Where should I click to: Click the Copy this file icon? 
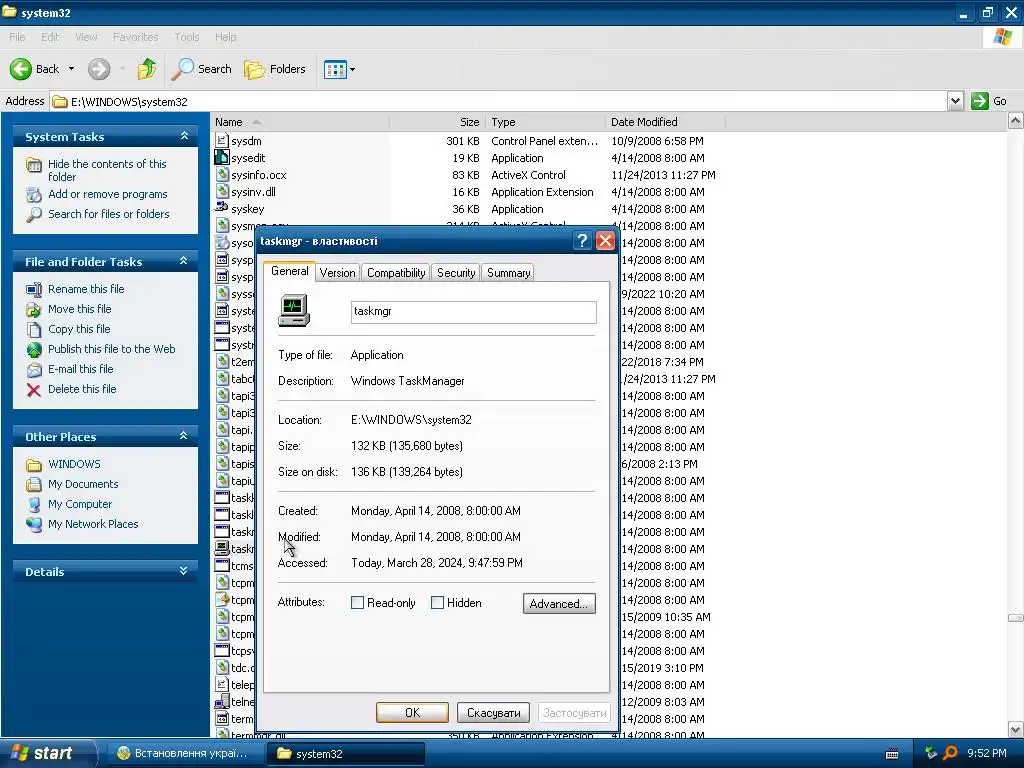pyautogui.click(x=34, y=330)
